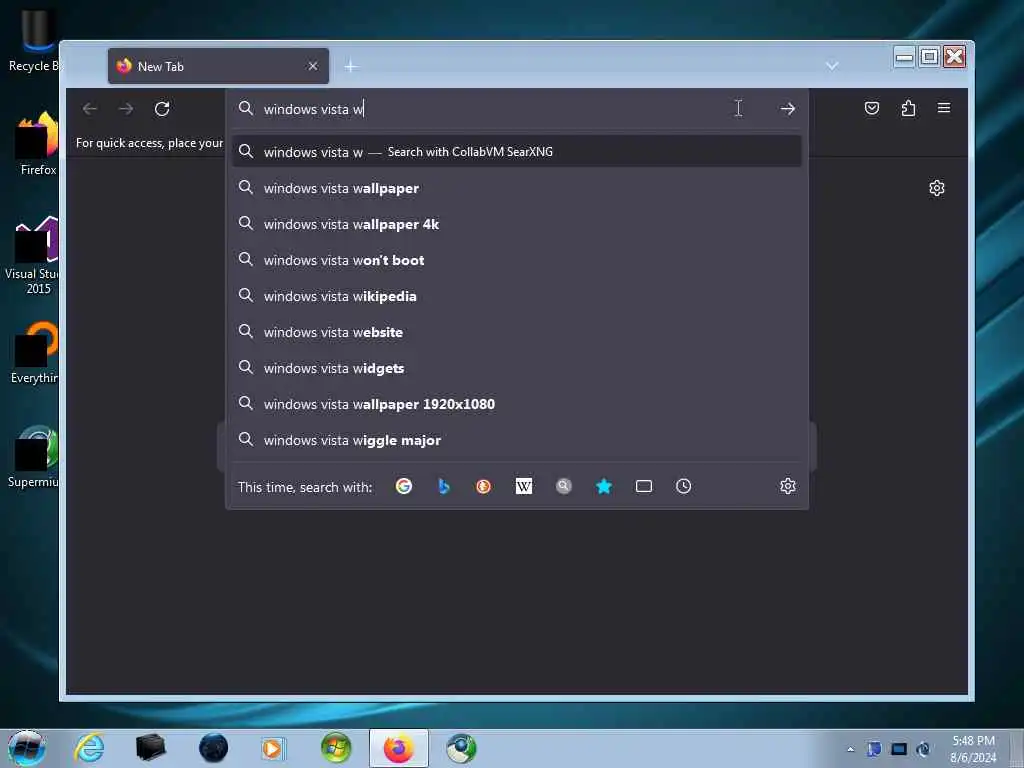Screen dimensions: 1024x768
Task: Choose Search with CollabVM SearXNG row
Action: point(517,152)
